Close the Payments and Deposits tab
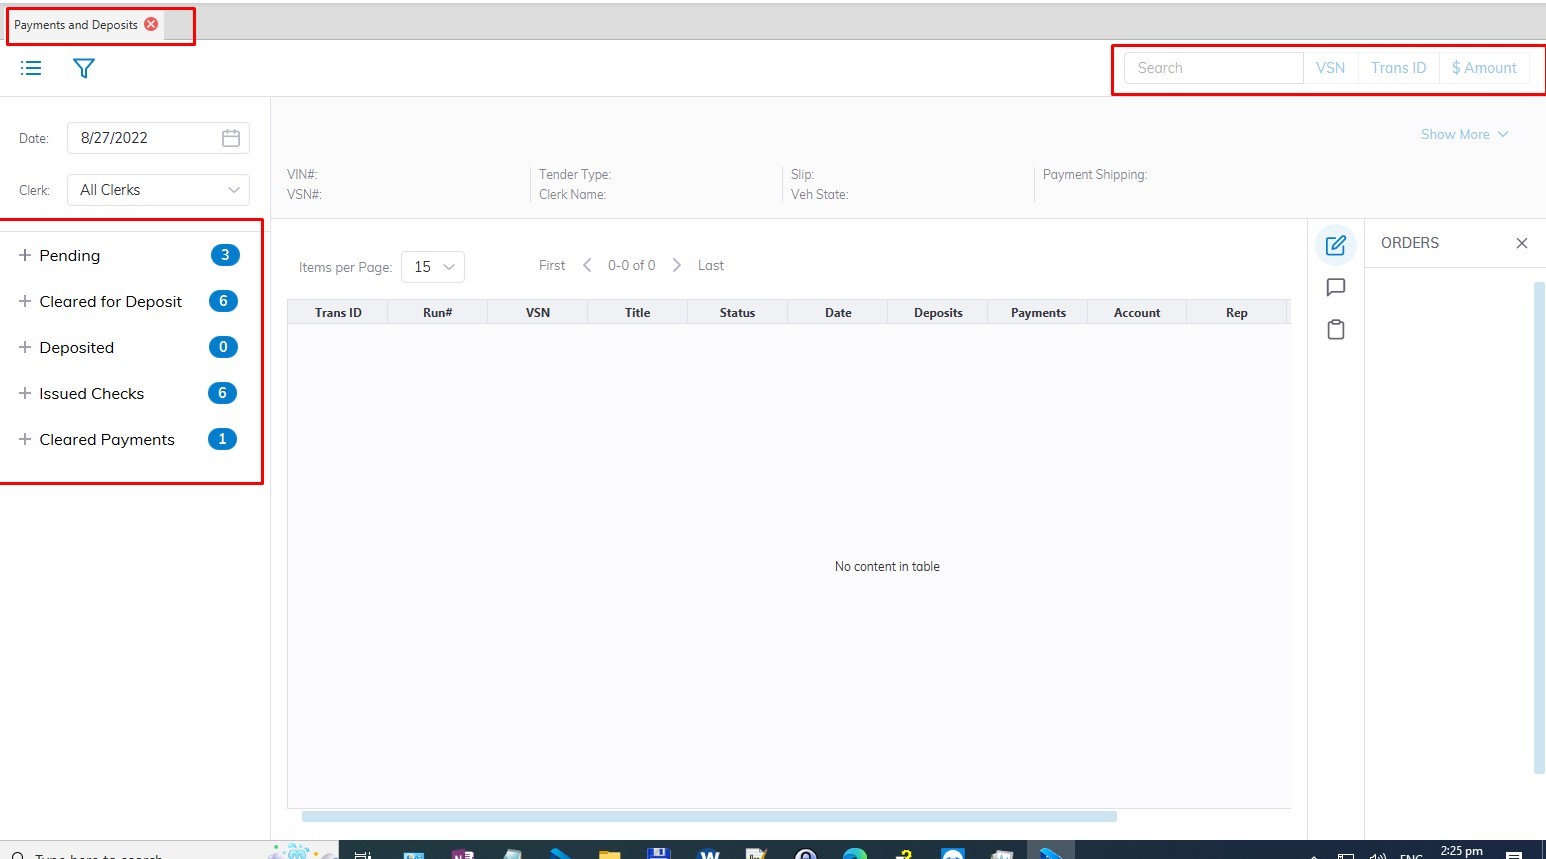Screen dimensions: 1546x859 [x=151, y=24]
